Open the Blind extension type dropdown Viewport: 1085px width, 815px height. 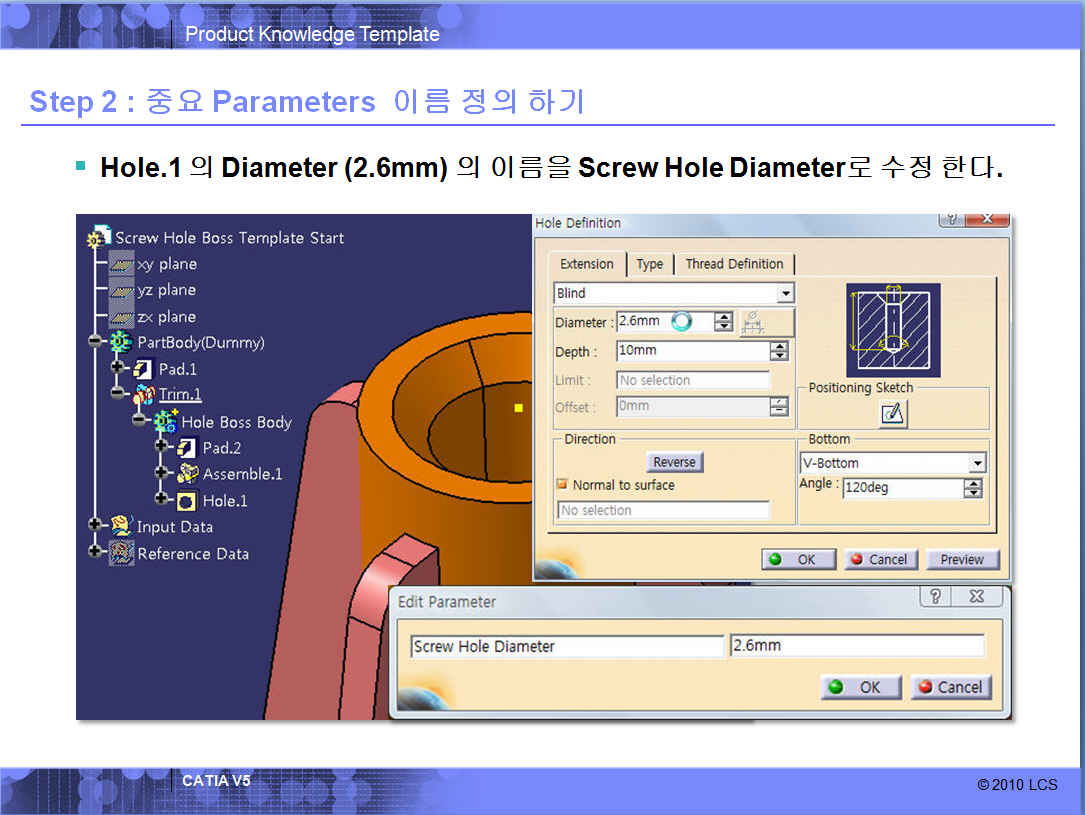[x=785, y=293]
